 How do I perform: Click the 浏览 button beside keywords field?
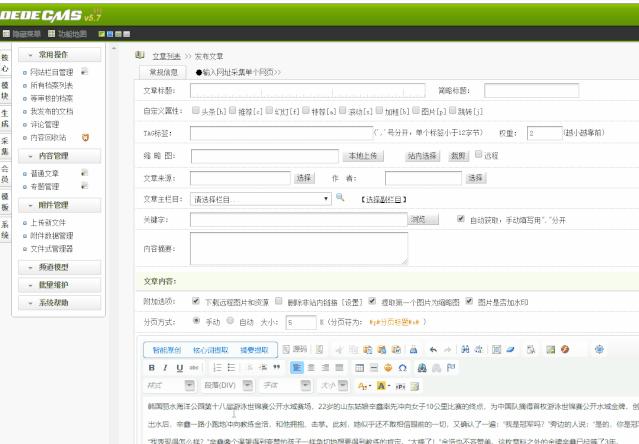coord(423,219)
